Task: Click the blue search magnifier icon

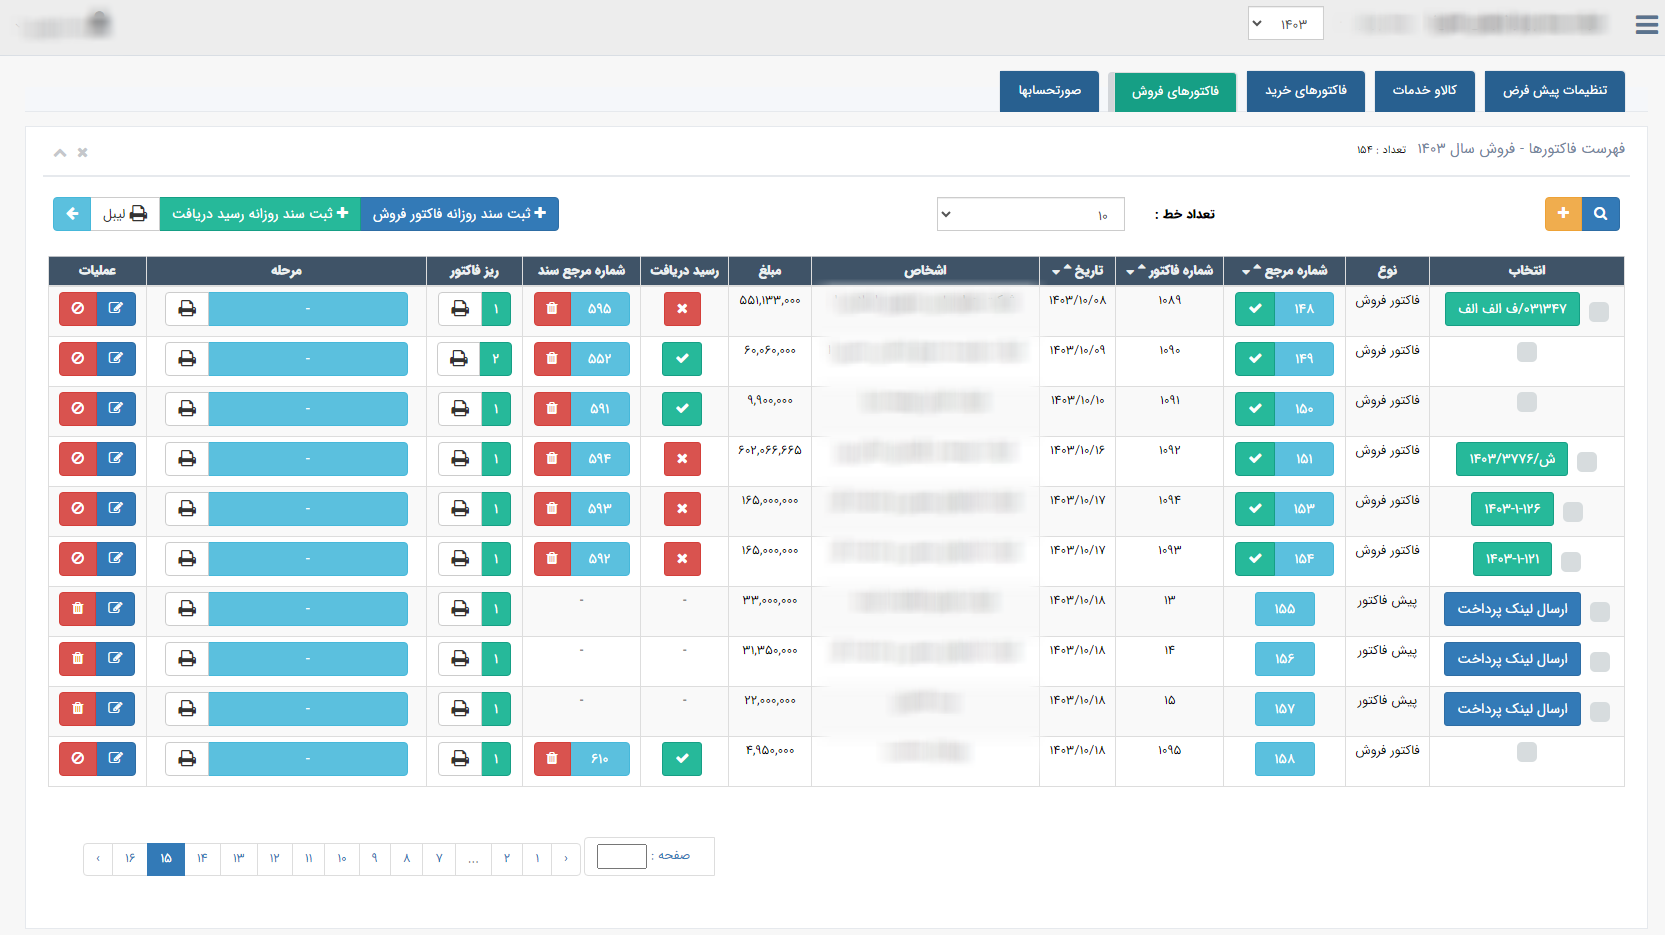Action: pos(1600,214)
